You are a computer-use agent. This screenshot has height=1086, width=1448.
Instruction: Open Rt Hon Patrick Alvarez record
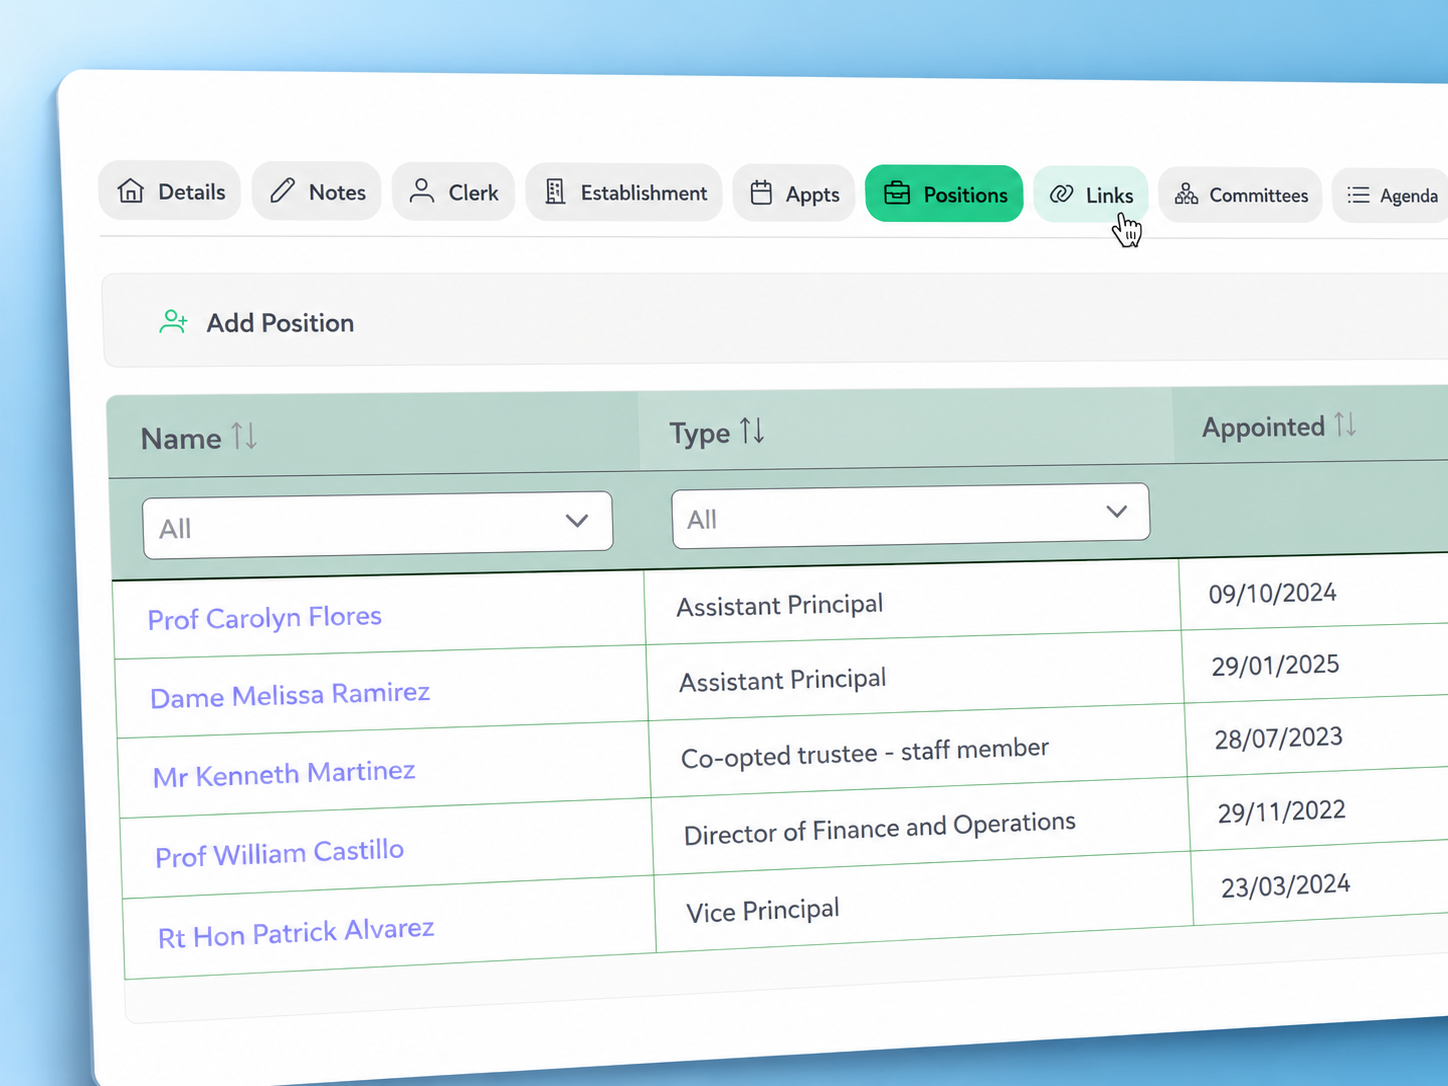(296, 933)
